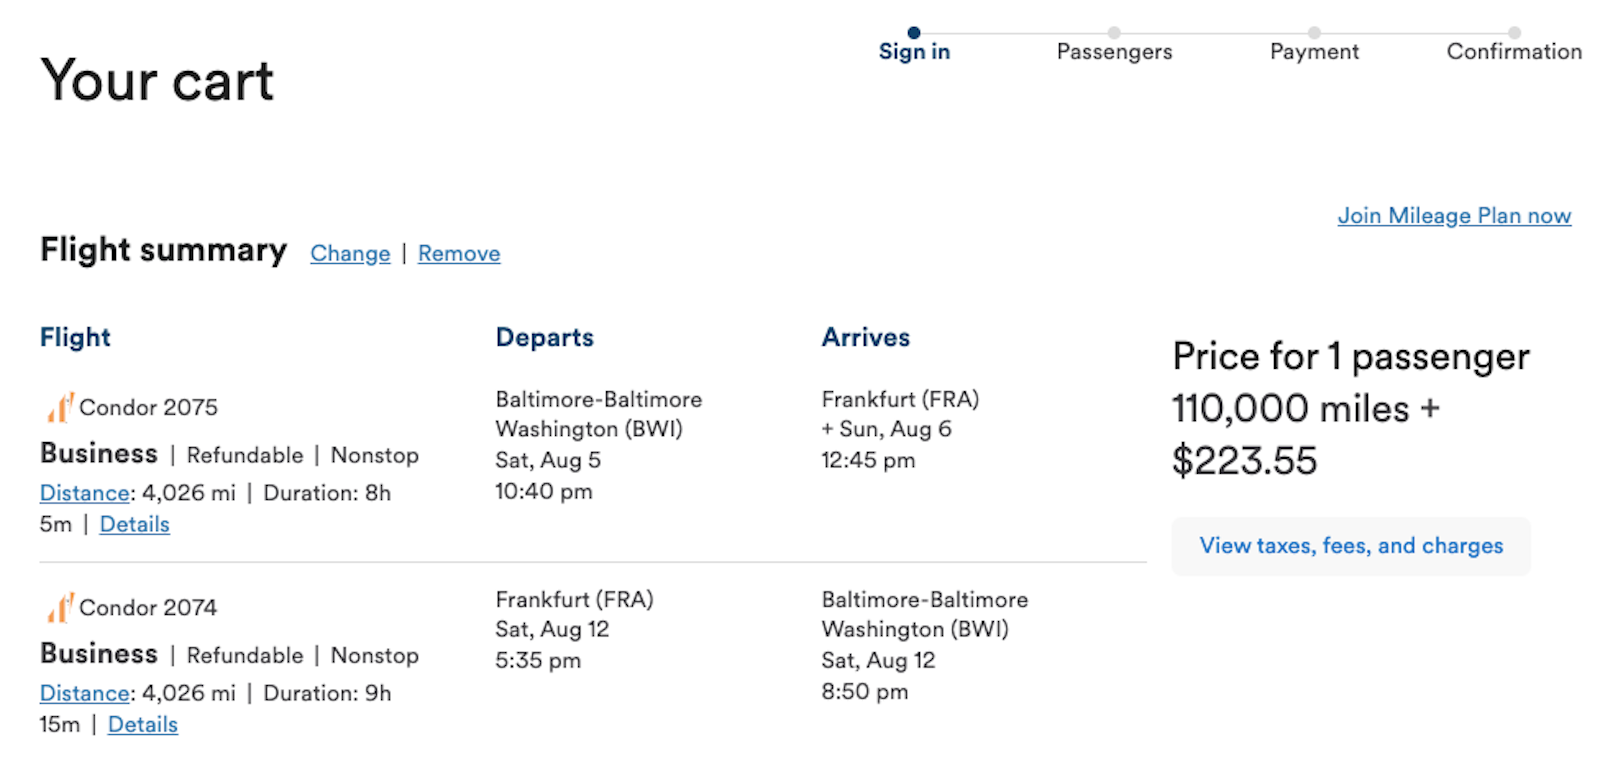The image size is (1600, 778).
Task: Click the Your cart page heading
Action: point(156,80)
